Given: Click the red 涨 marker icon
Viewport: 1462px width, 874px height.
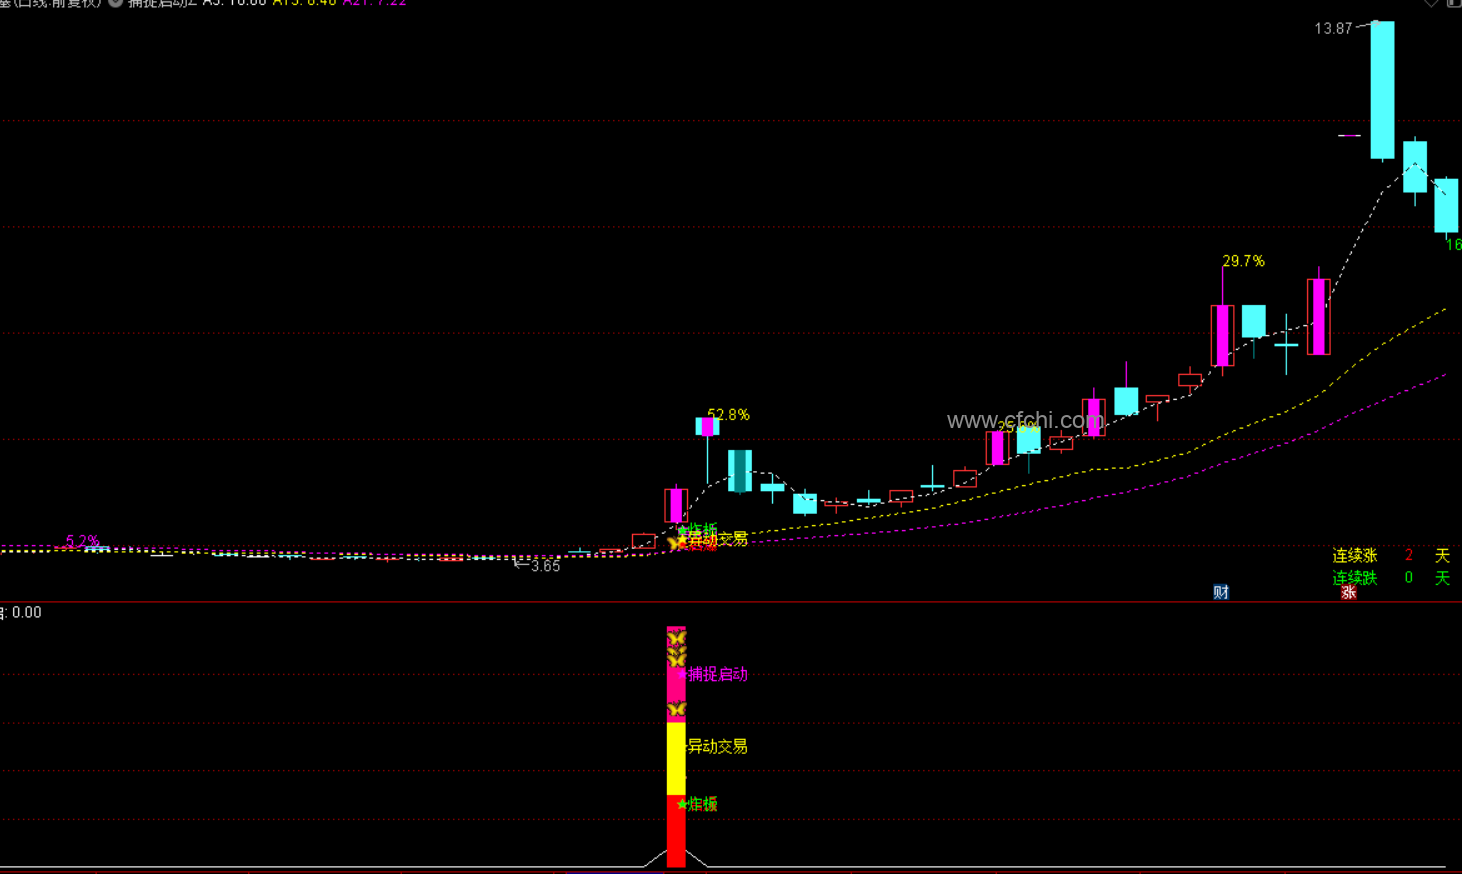Looking at the screenshot, I should point(1348,592).
